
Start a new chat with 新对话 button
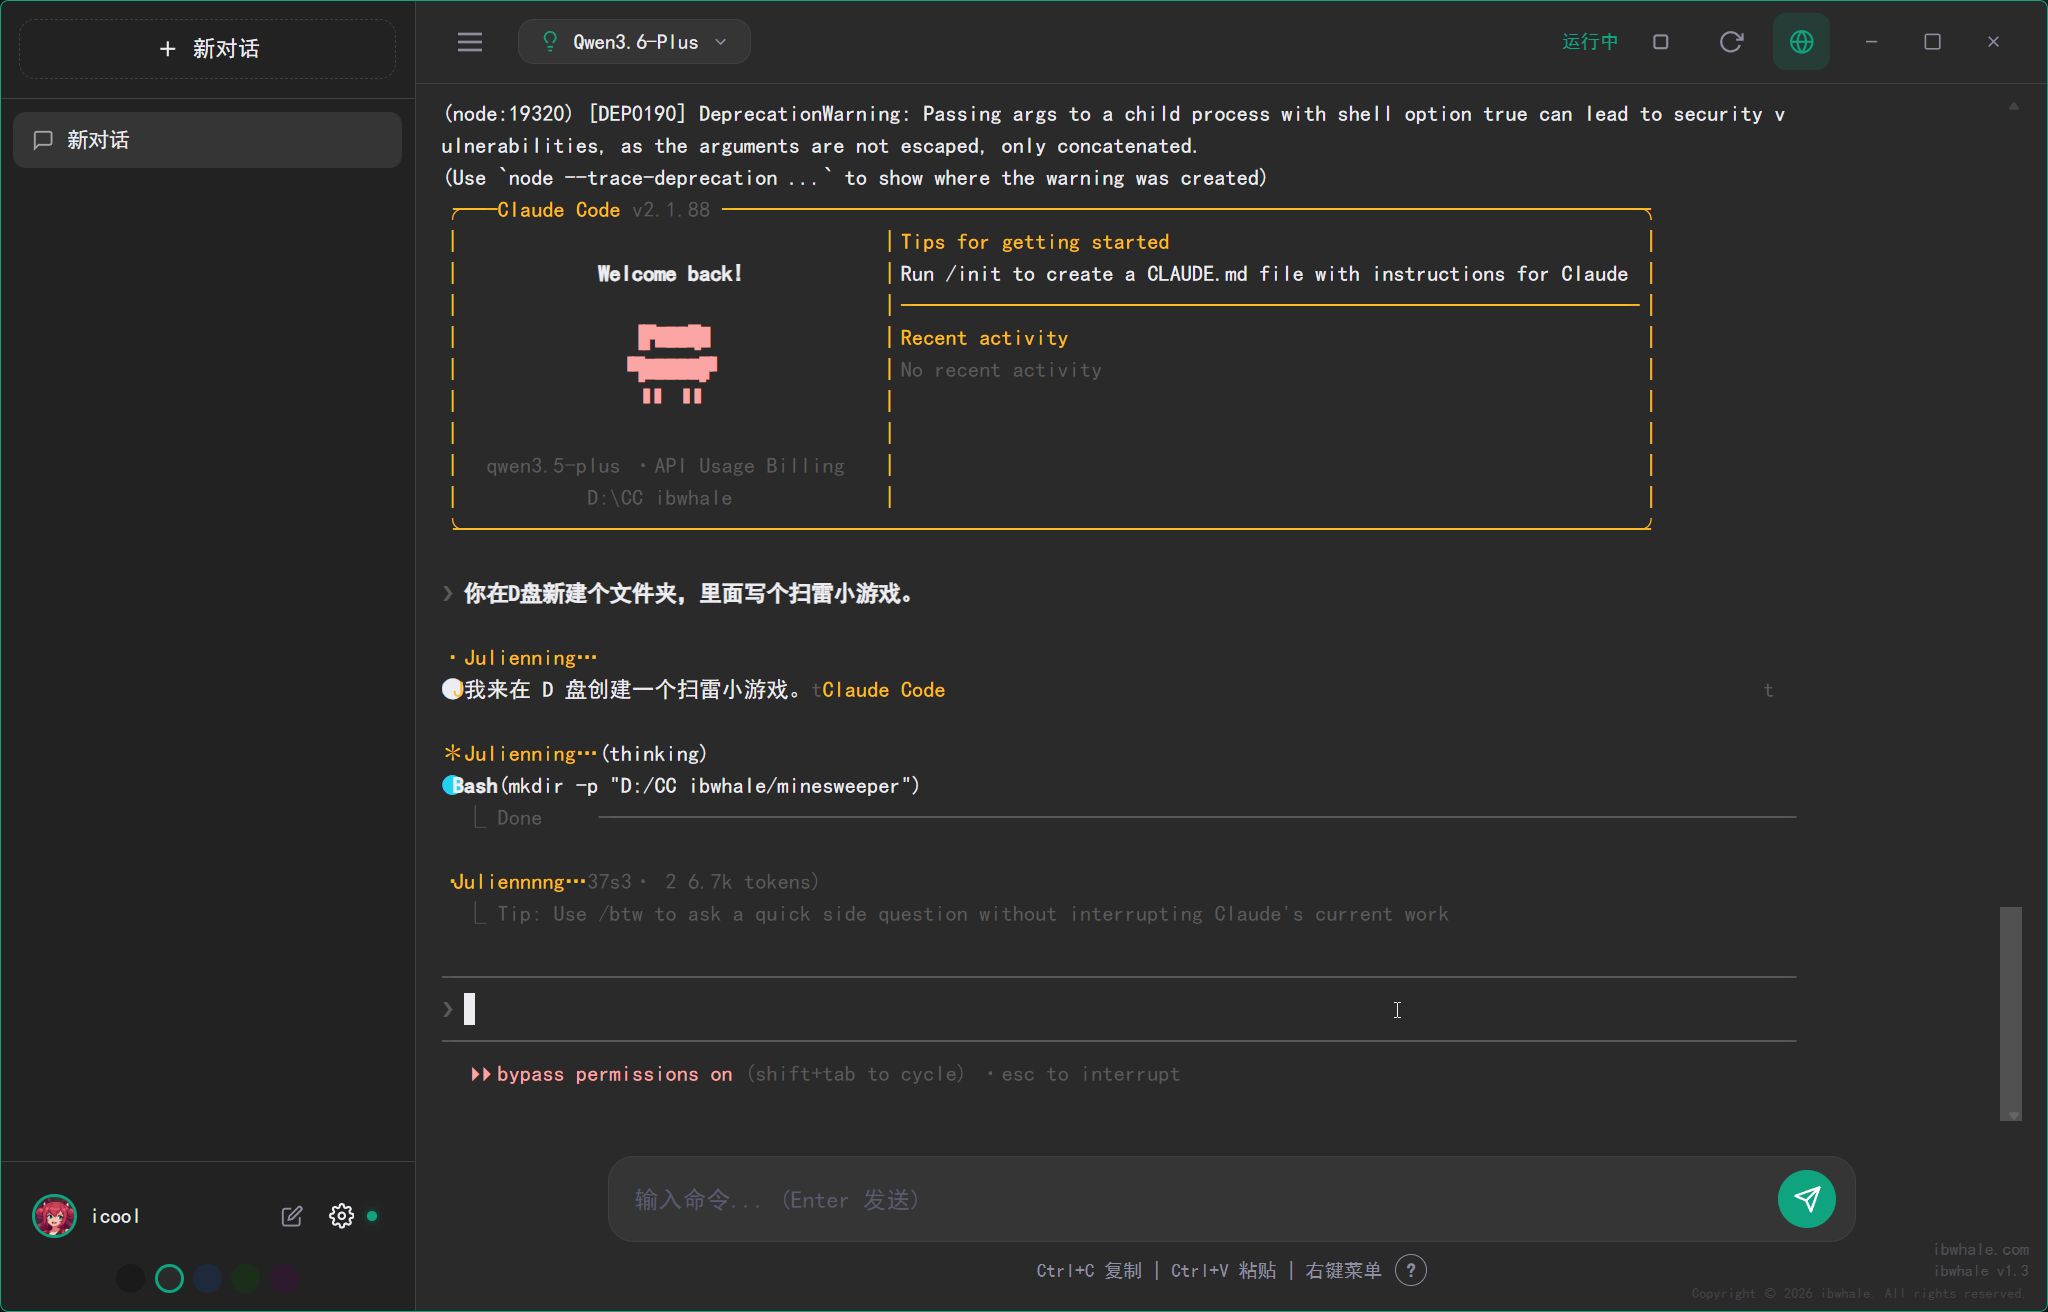coord(208,48)
